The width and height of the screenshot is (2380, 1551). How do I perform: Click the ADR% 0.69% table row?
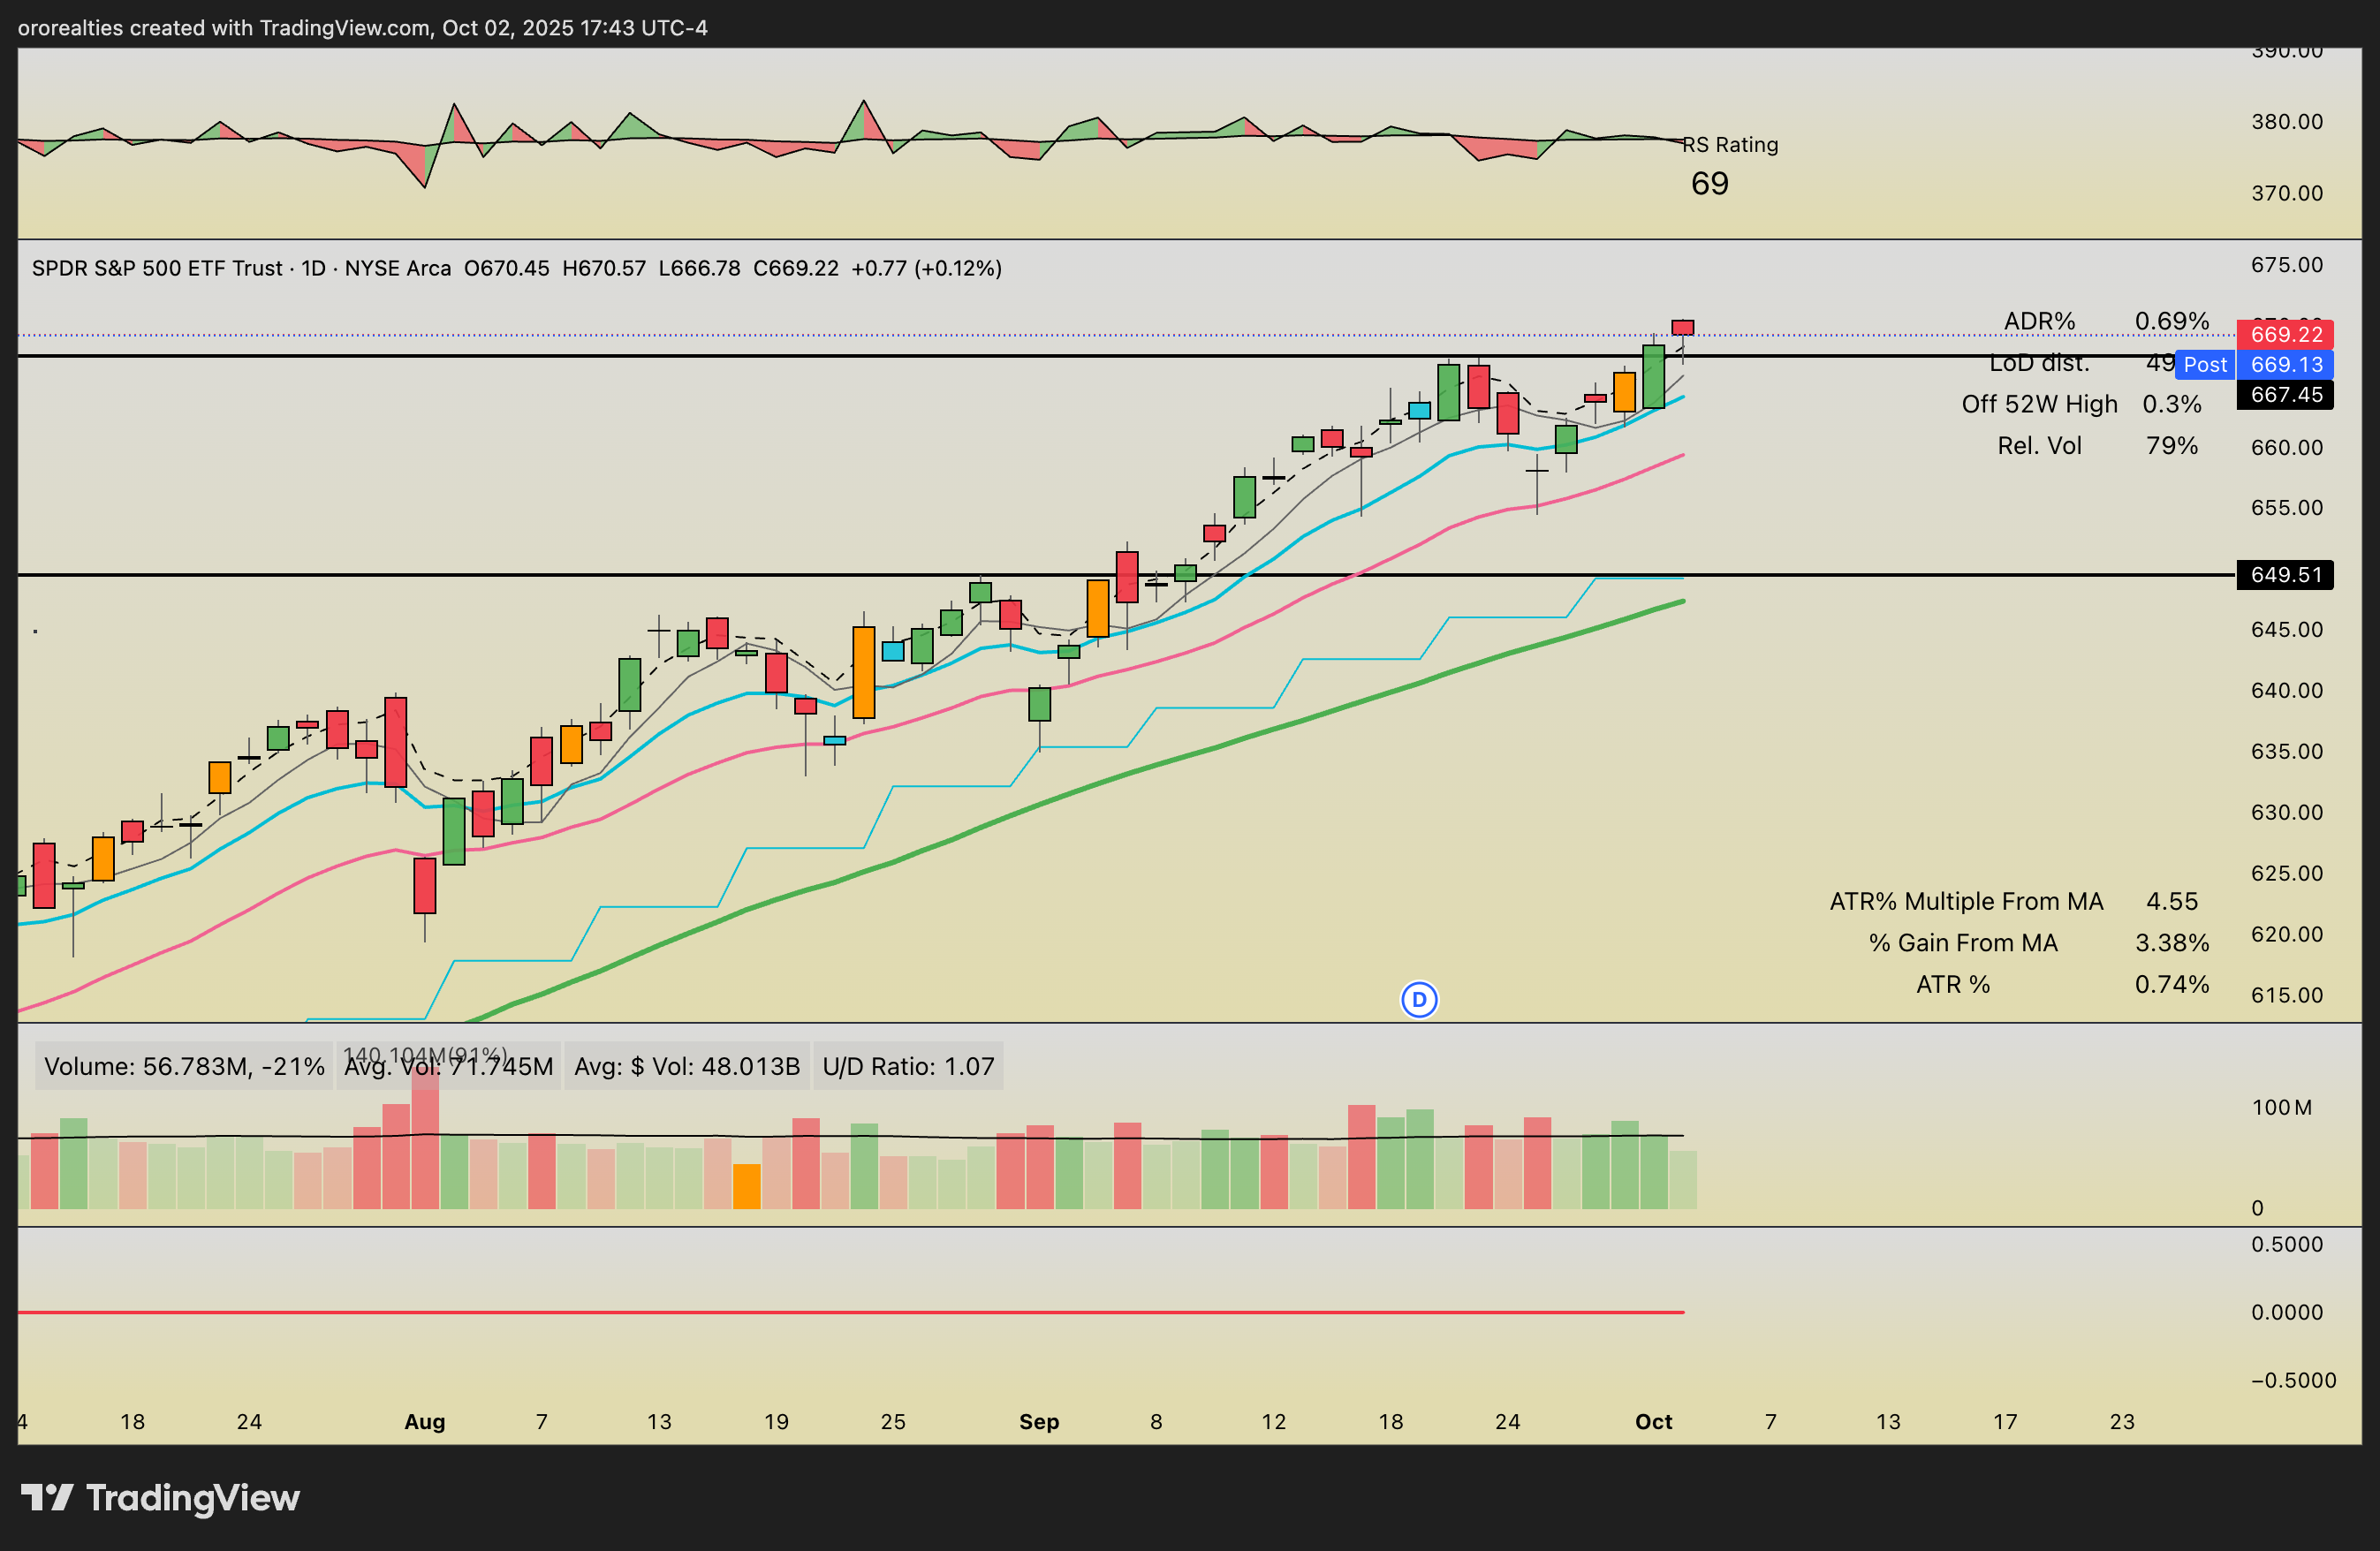coord(2105,321)
